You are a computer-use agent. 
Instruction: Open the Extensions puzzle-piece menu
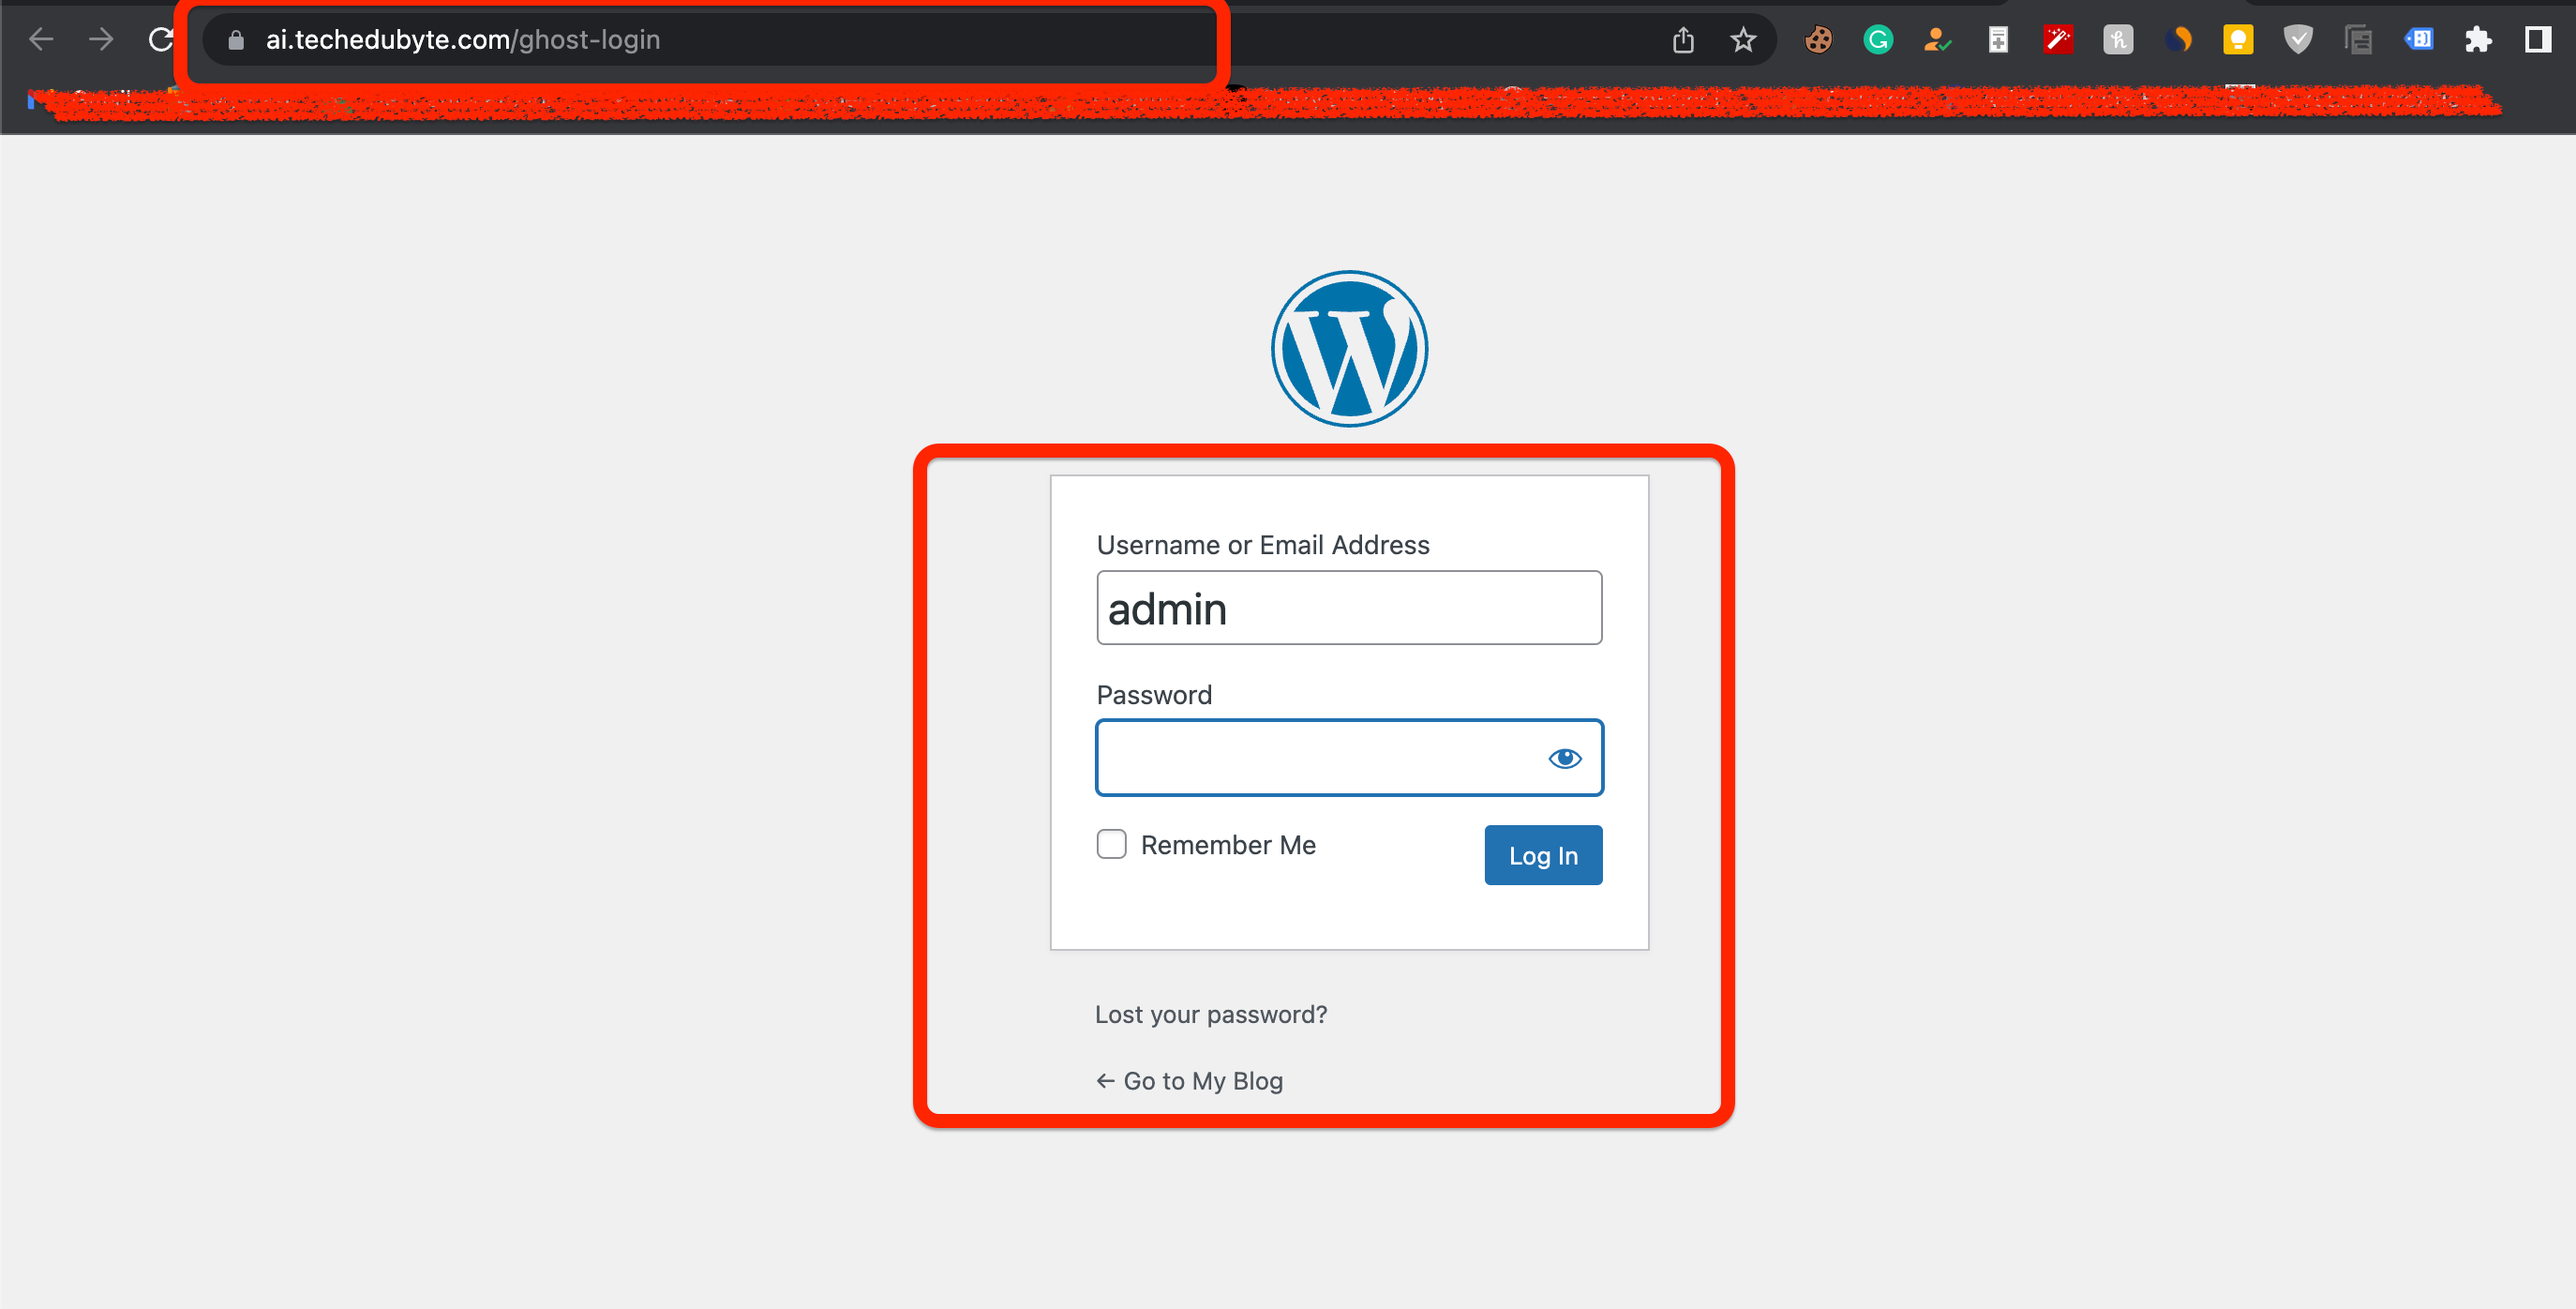(2478, 40)
